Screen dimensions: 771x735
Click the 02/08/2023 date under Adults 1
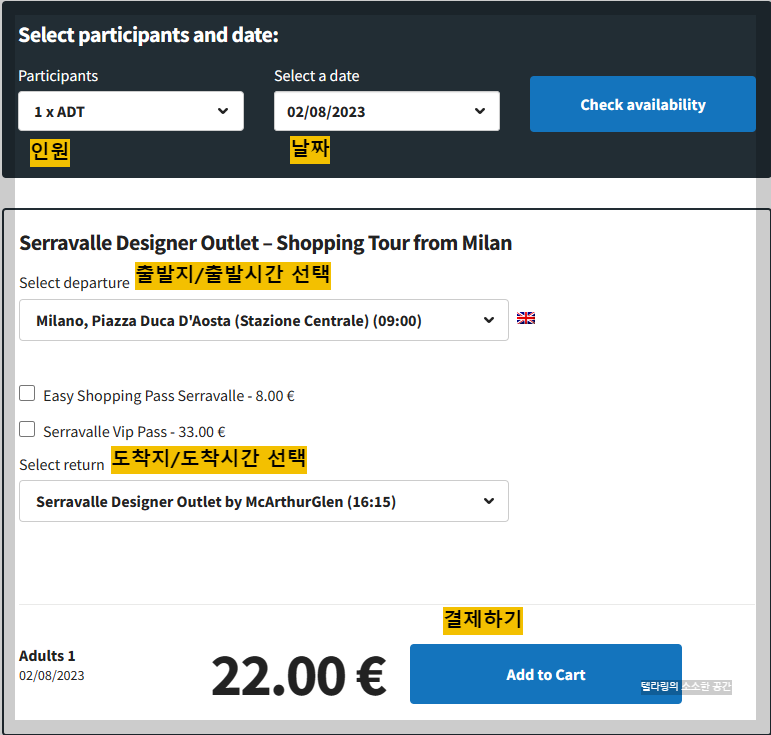coord(52,676)
